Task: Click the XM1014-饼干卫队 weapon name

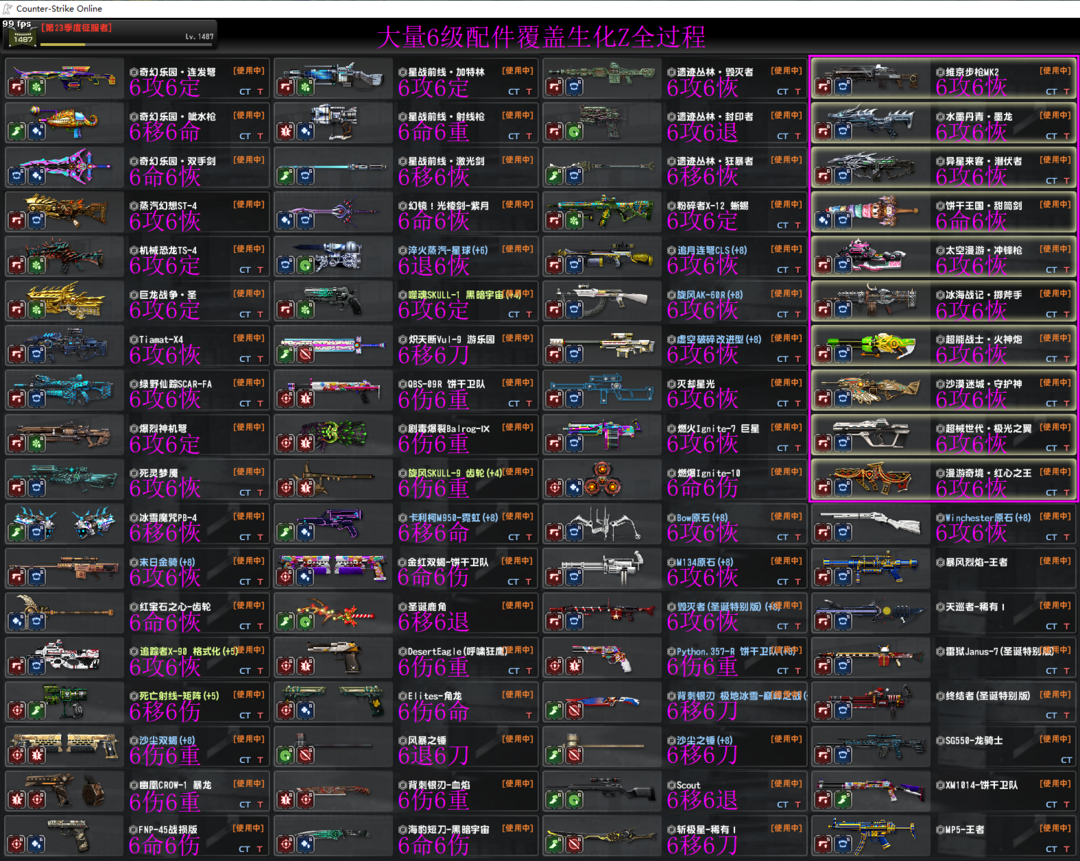Action: (982, 785)
